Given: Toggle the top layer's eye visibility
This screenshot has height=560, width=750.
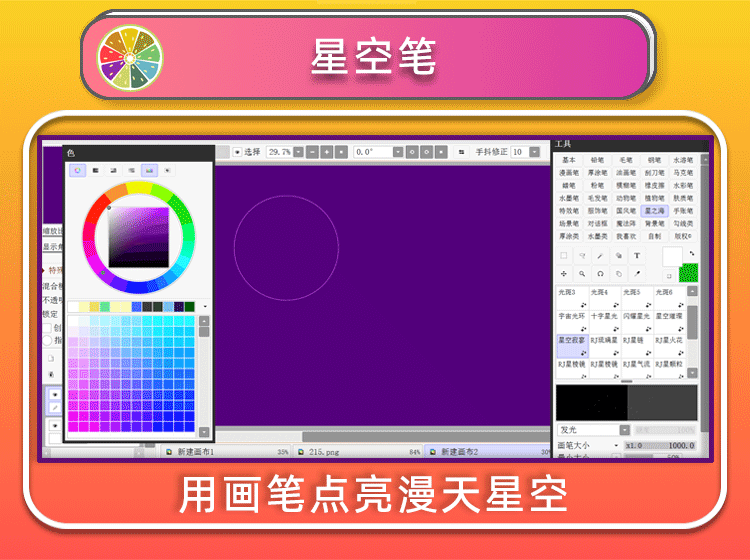Looking at the screenshot, I should [x=55, y=395].
